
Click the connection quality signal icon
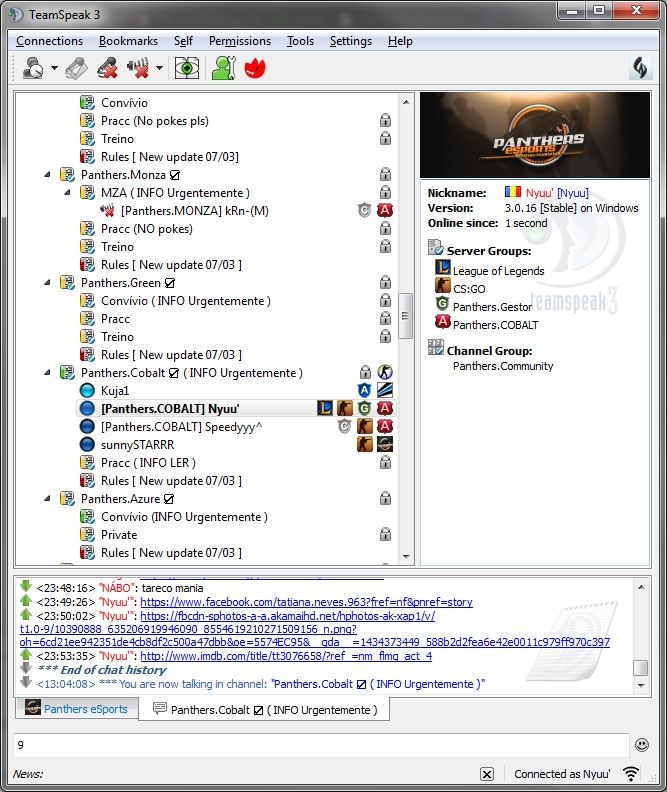coord(631,774)
